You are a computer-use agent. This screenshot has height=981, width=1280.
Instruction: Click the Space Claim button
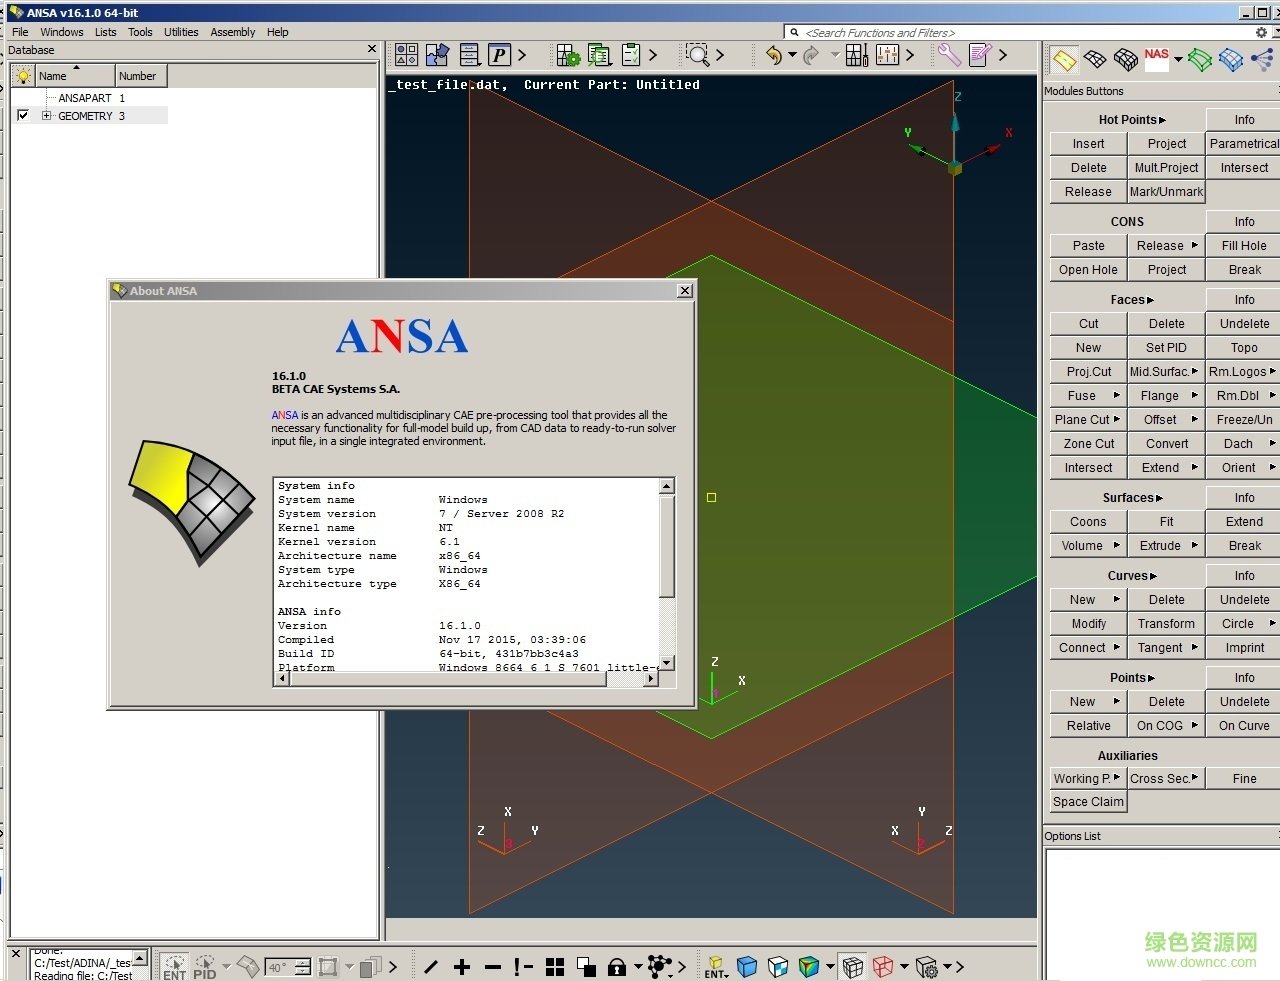pos(1087,801)
